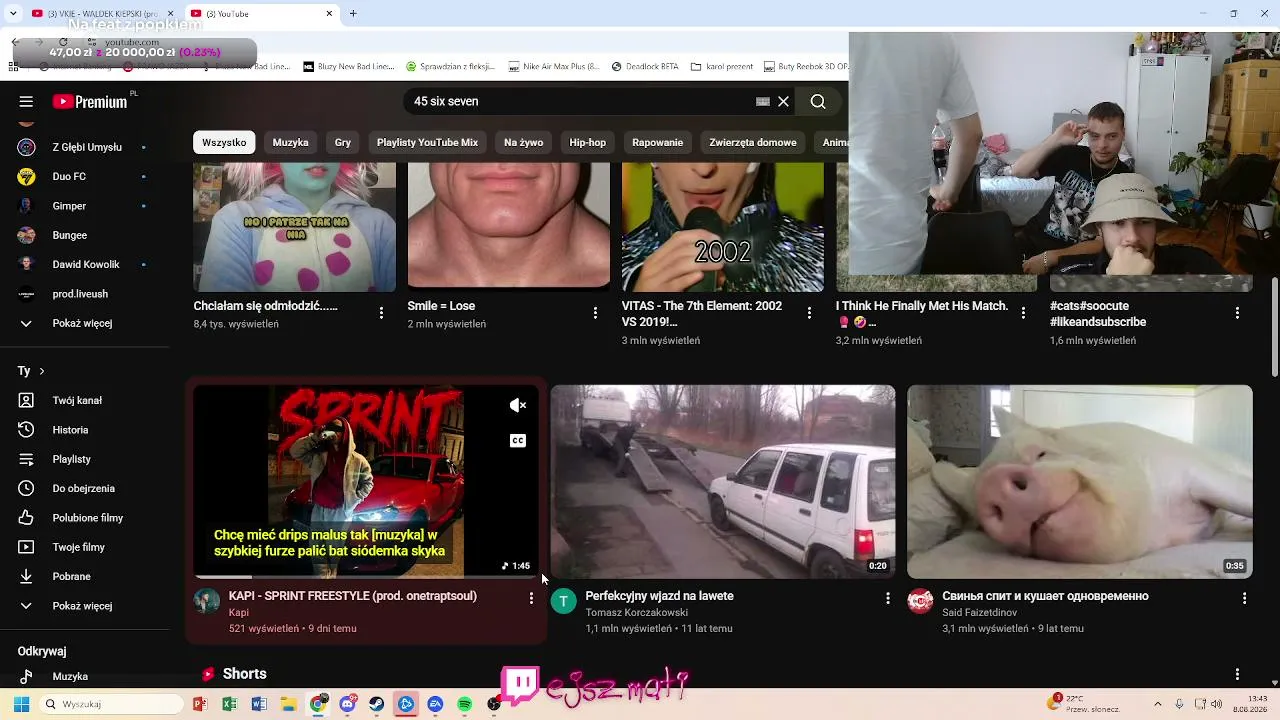Toggle captions on the SPRINT preview
This screenshot has height=720, width=1280.
pos(518,440)
